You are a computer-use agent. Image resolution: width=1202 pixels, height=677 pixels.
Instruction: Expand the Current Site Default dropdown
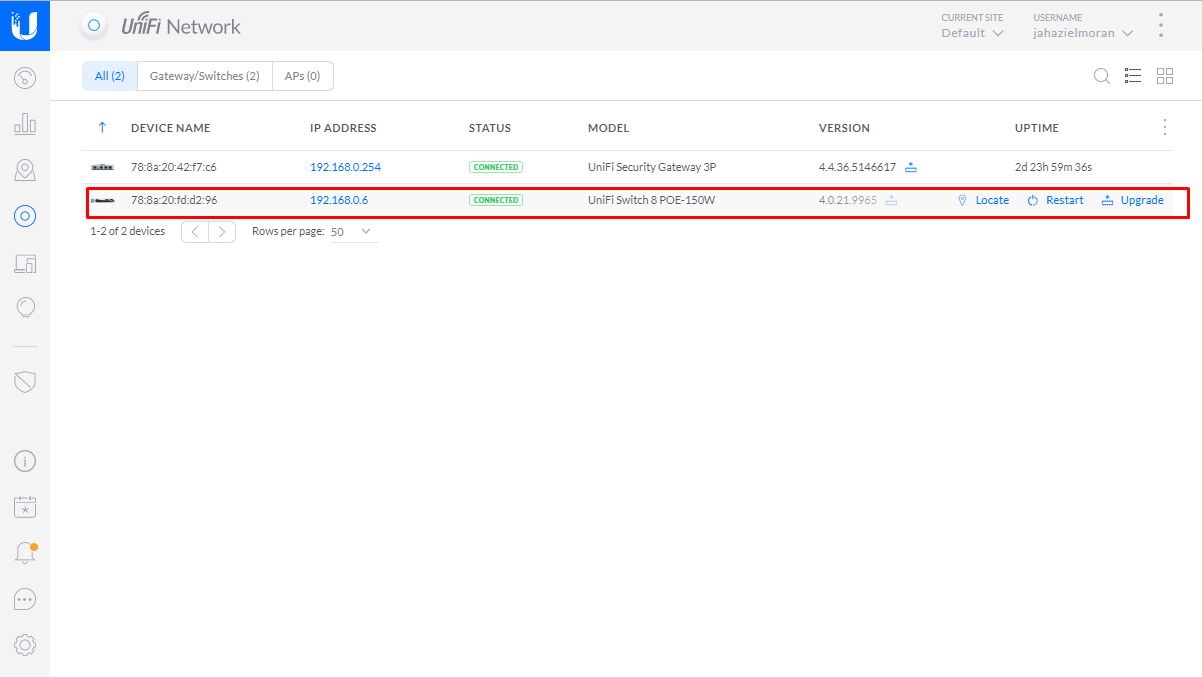(x=972, y=33)
